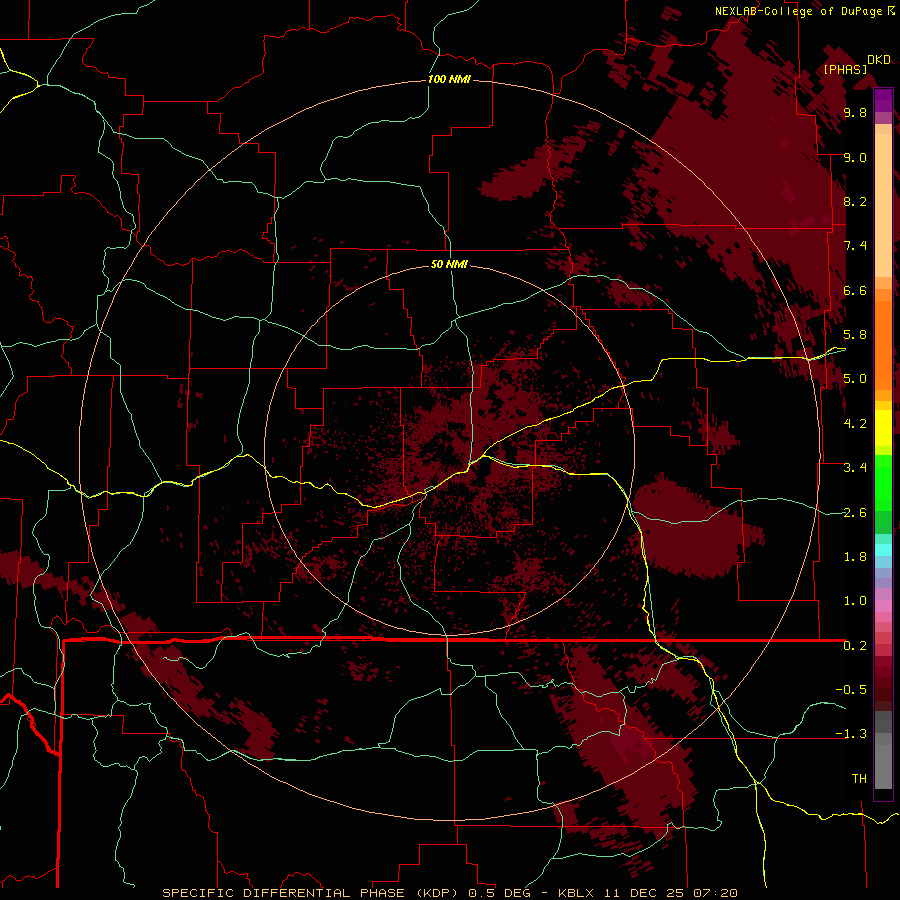Click the 1.8 scale value
Viewport: 900px width, 900px height.
(855, 557)
